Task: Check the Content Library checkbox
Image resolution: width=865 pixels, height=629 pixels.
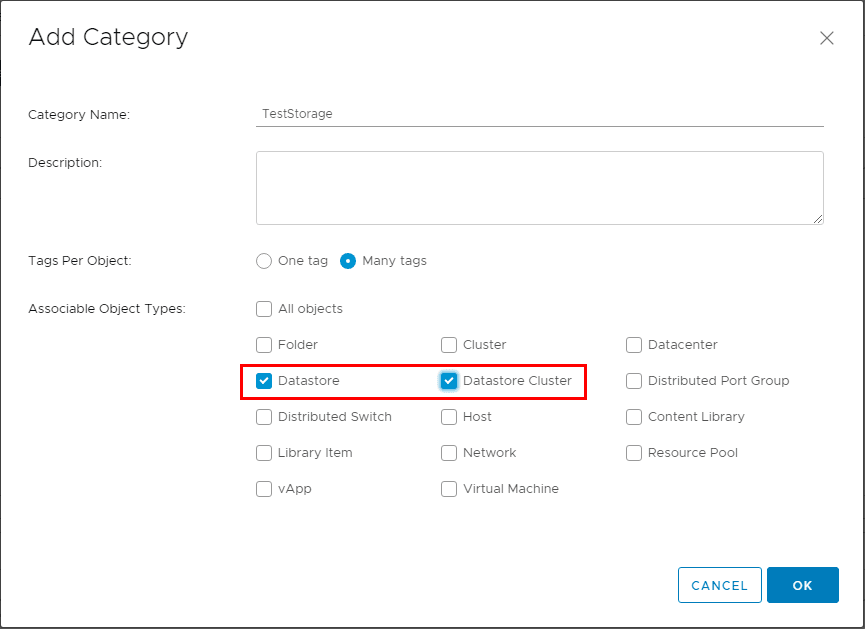Action: pyautogui.click(x=634, y=417)
